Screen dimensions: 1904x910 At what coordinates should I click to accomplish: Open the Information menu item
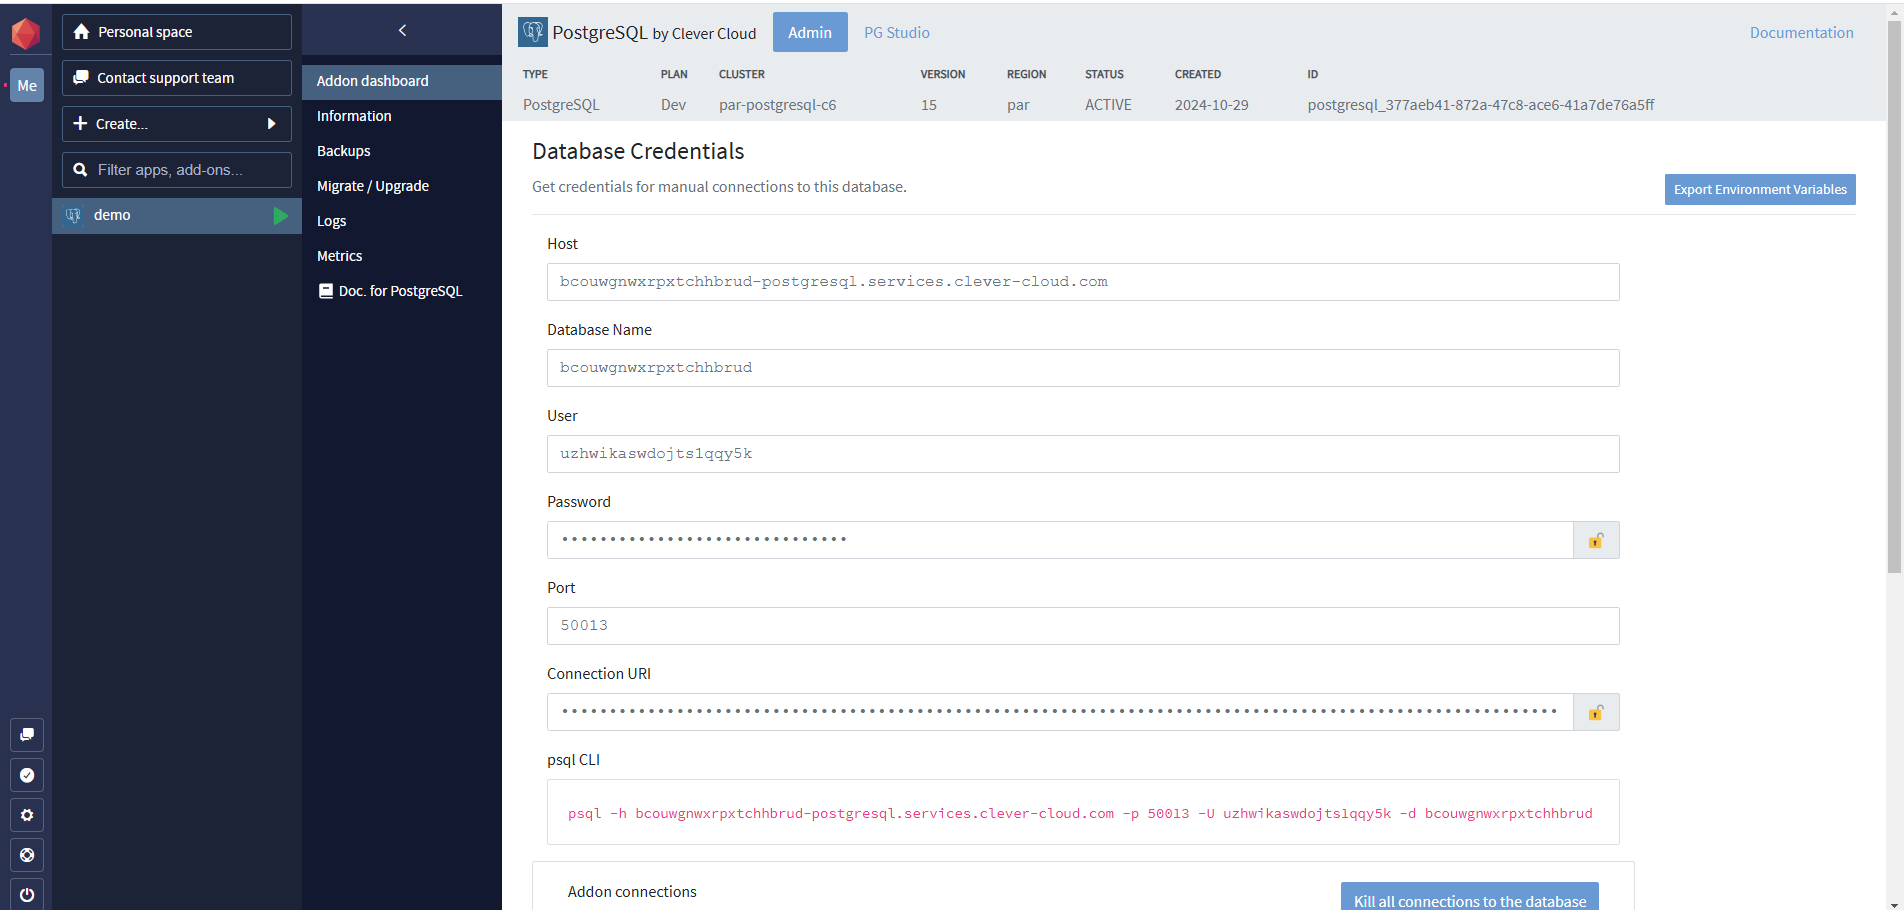click(x=402, y=116)
